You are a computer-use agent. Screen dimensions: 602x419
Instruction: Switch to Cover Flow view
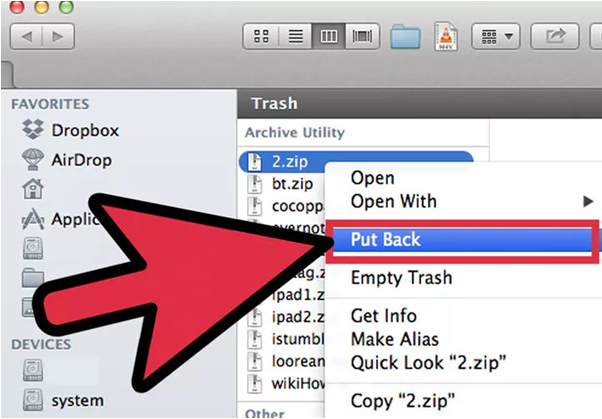pos(362,36)
